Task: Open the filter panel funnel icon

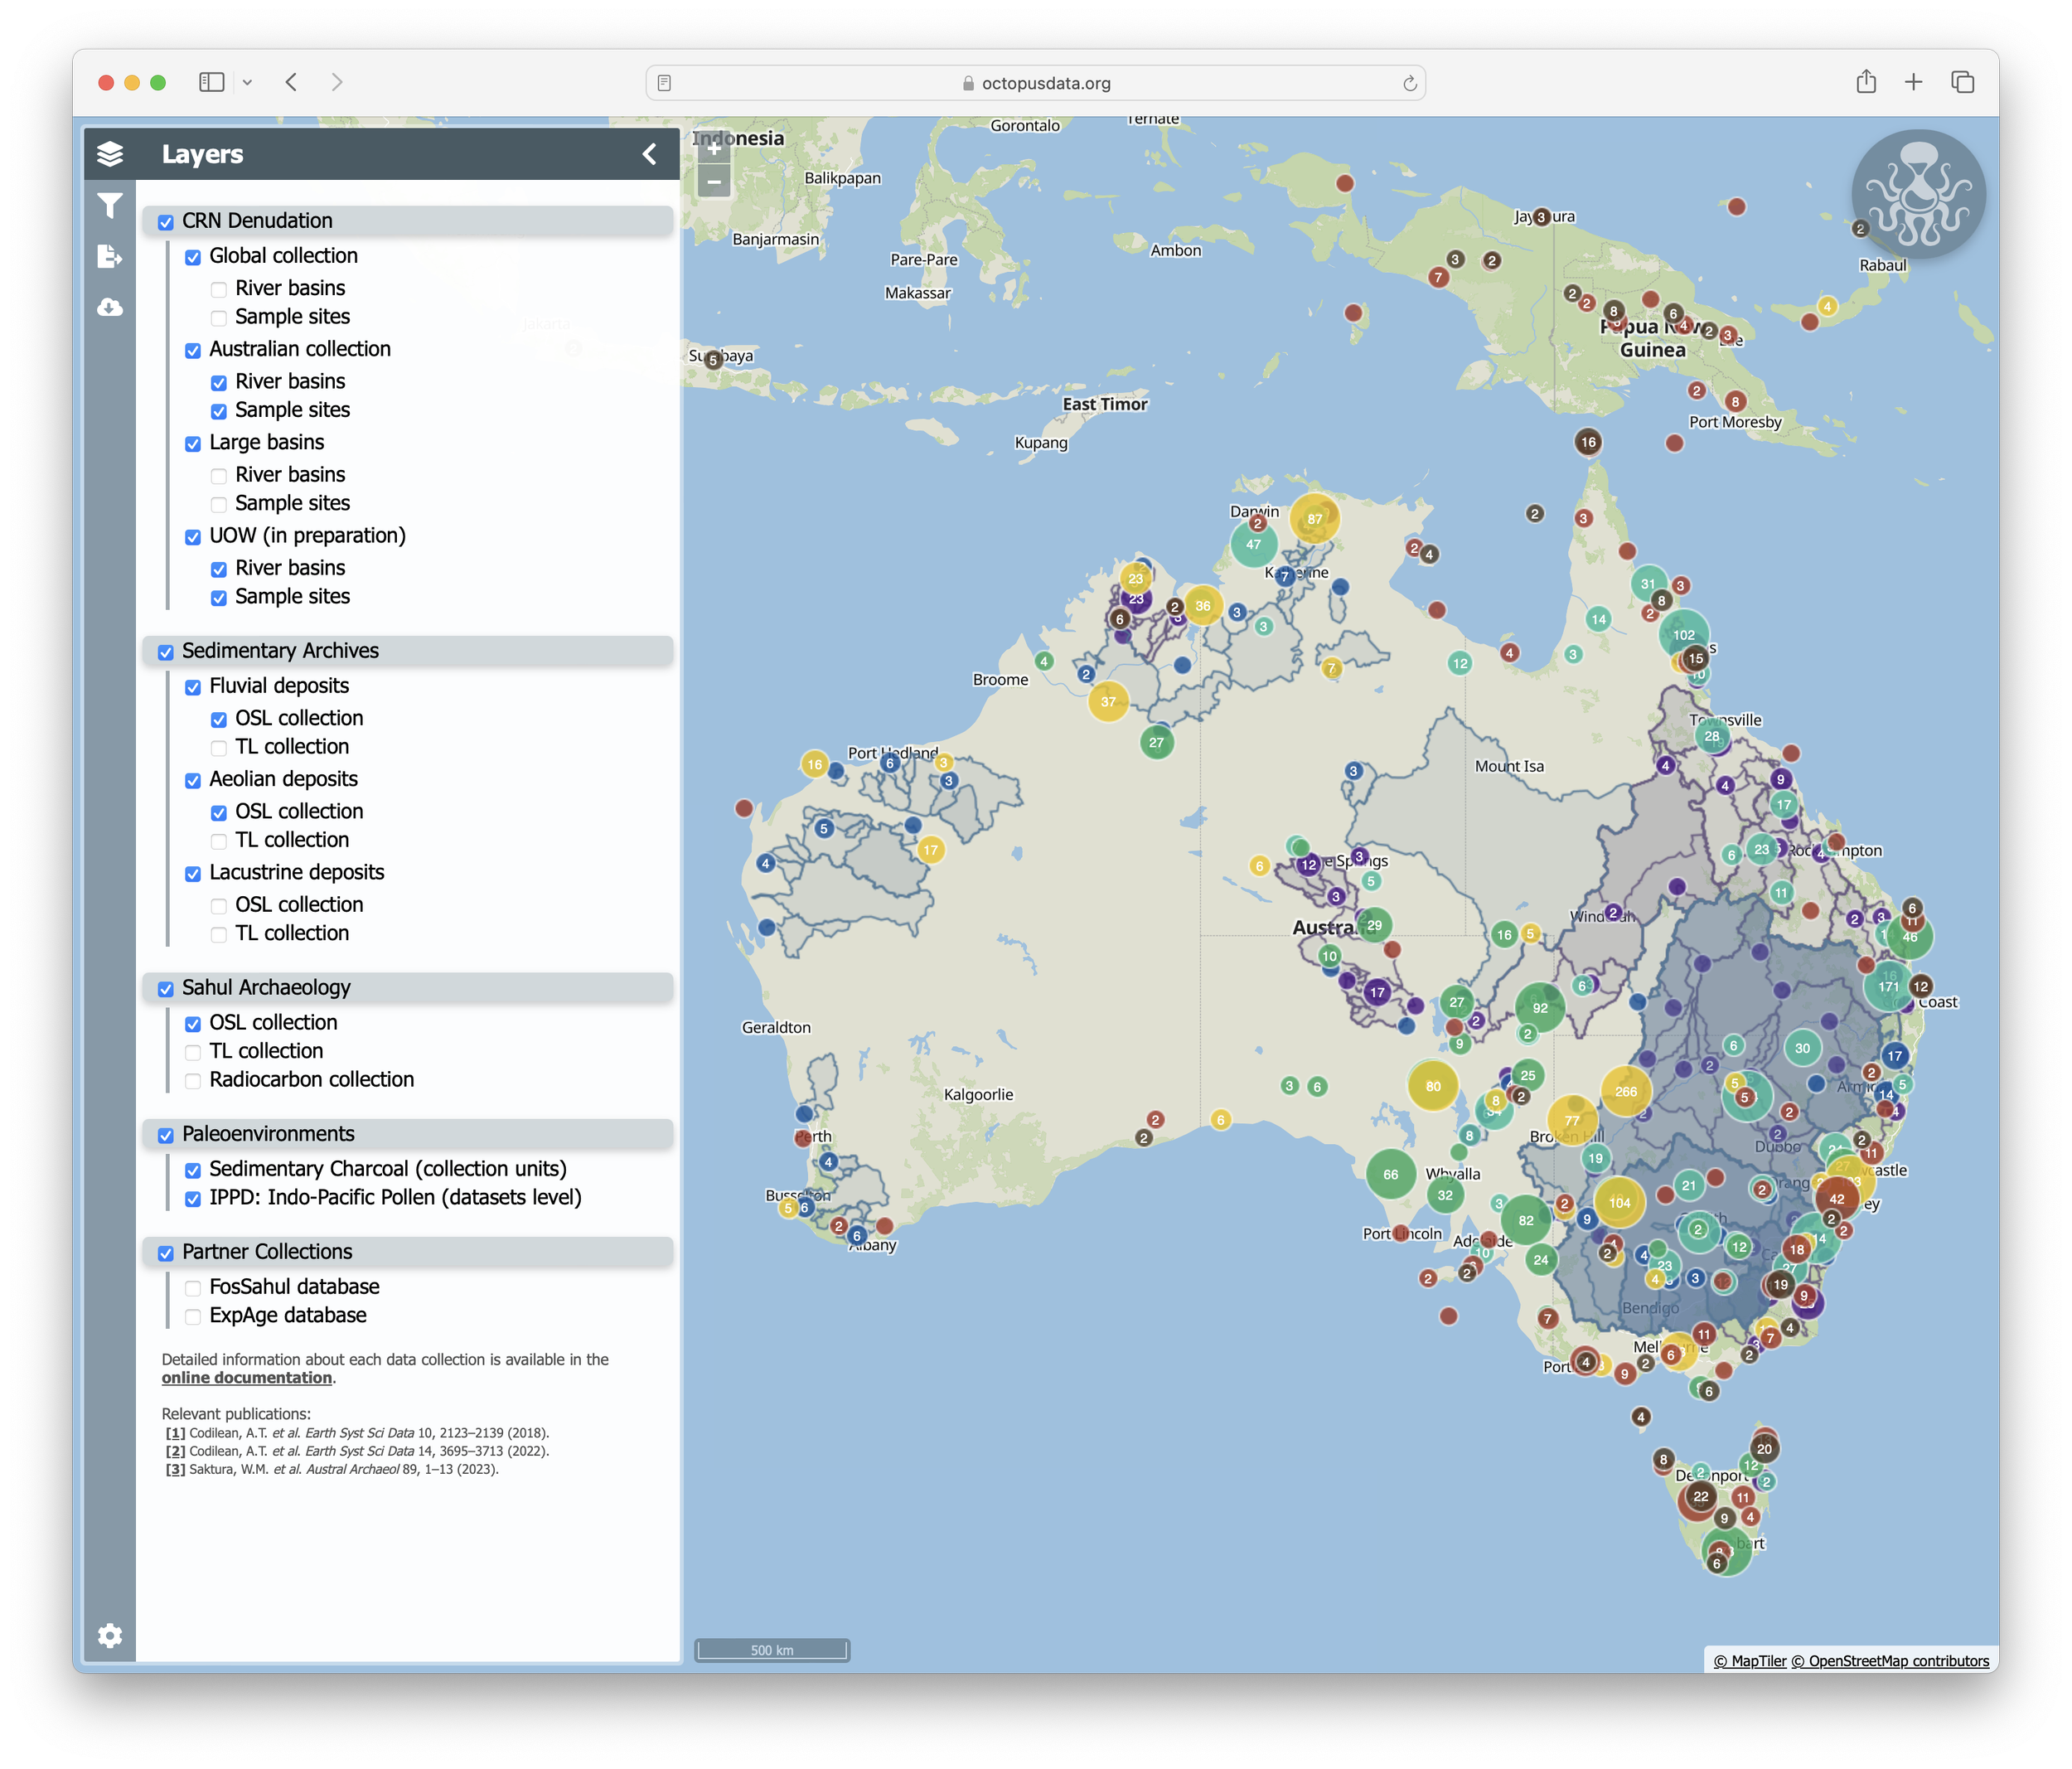Action: tap(110, 205)
